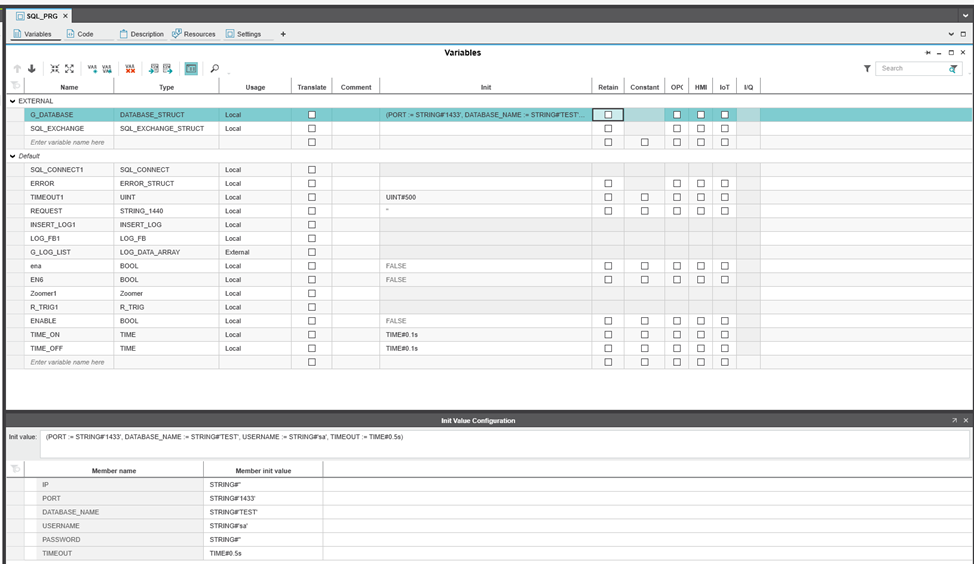
Task: Tick the Constant checkbox for ENABLE row
Action: 644,321
